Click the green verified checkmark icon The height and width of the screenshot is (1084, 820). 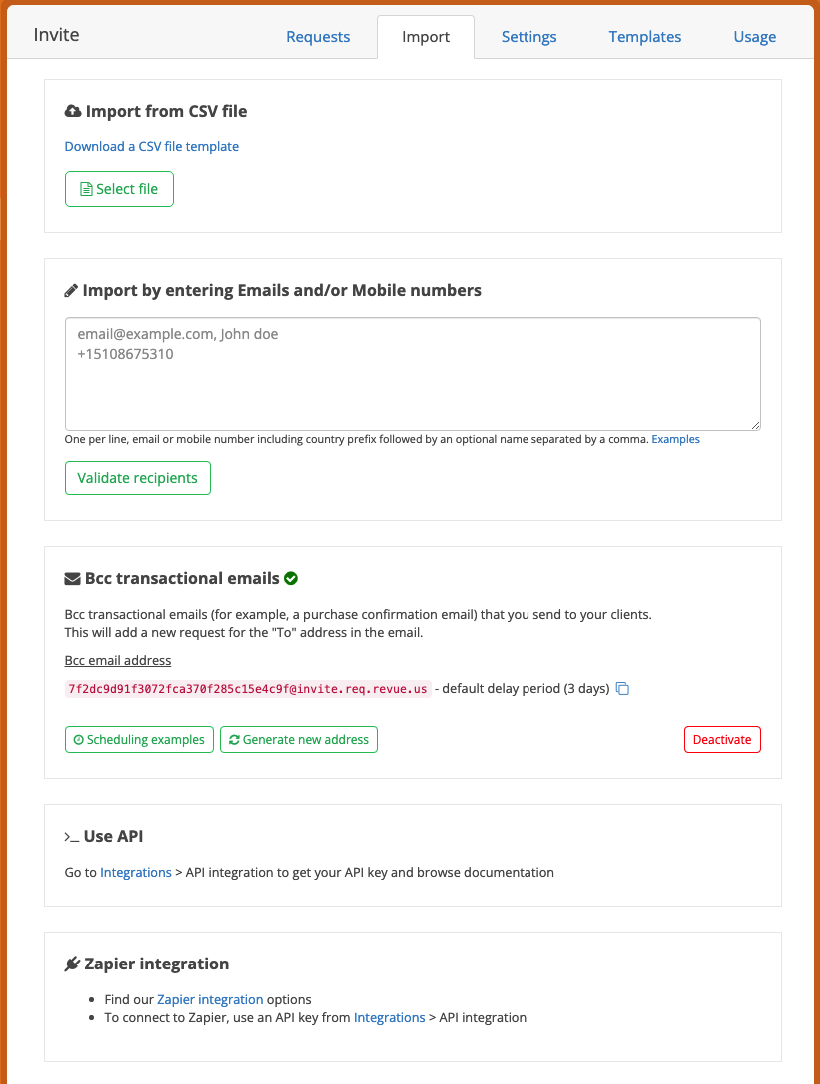point(291,579)
